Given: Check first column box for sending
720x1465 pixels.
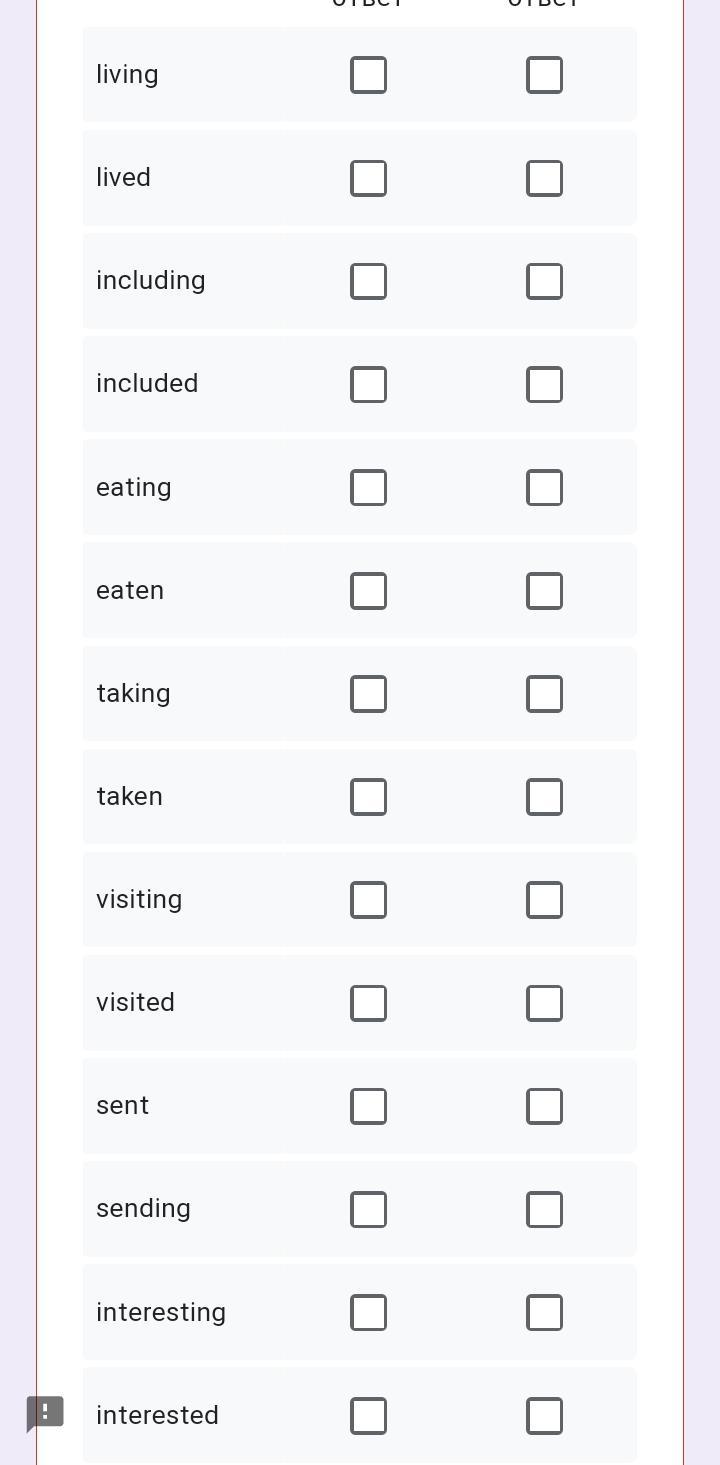Looking at the screenshot, I should [x=368, y=1209].
